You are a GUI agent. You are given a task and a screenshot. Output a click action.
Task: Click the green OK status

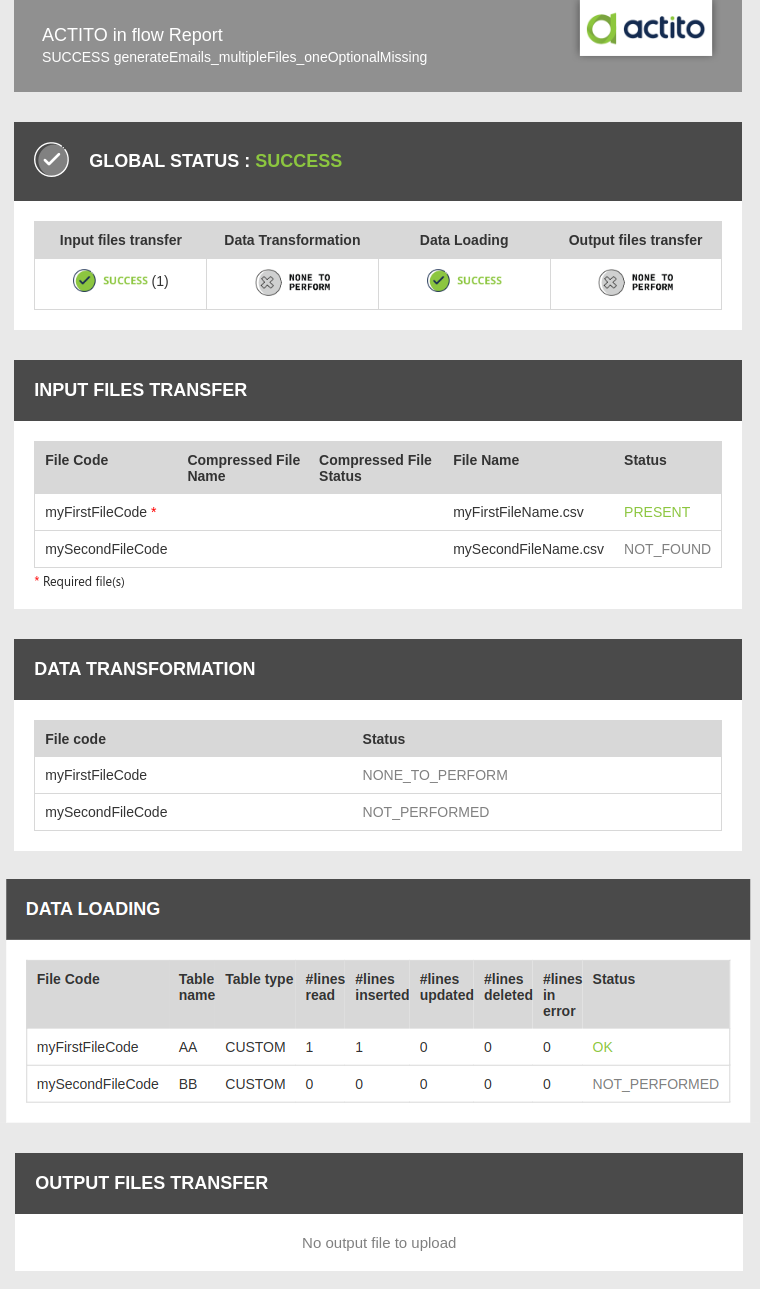(602, 1047)
